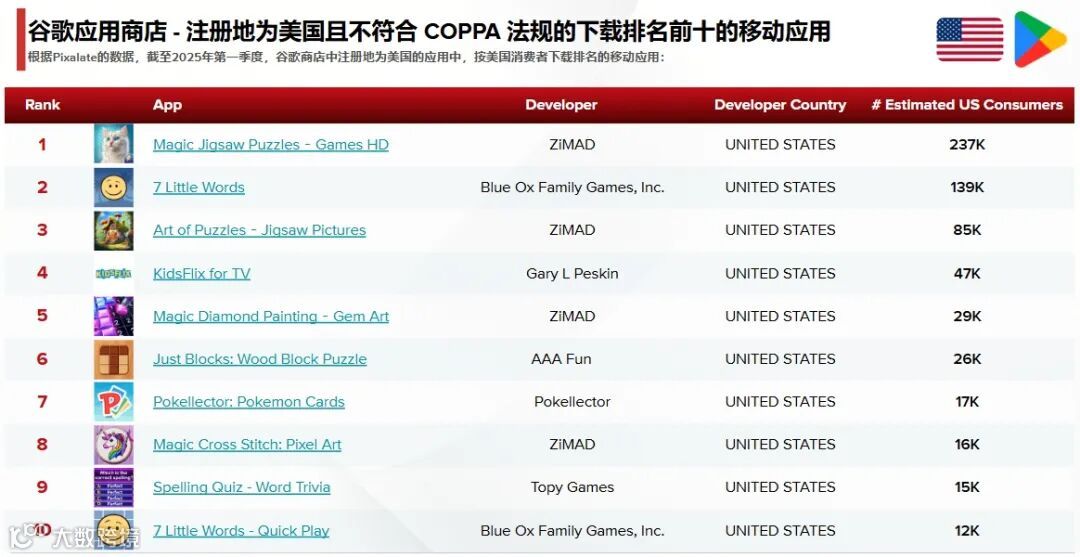This screenshot has width=1080, height=557.
Task: Click UNITED STATES in the Spelling Quiz row
Action: coord(780,487)
